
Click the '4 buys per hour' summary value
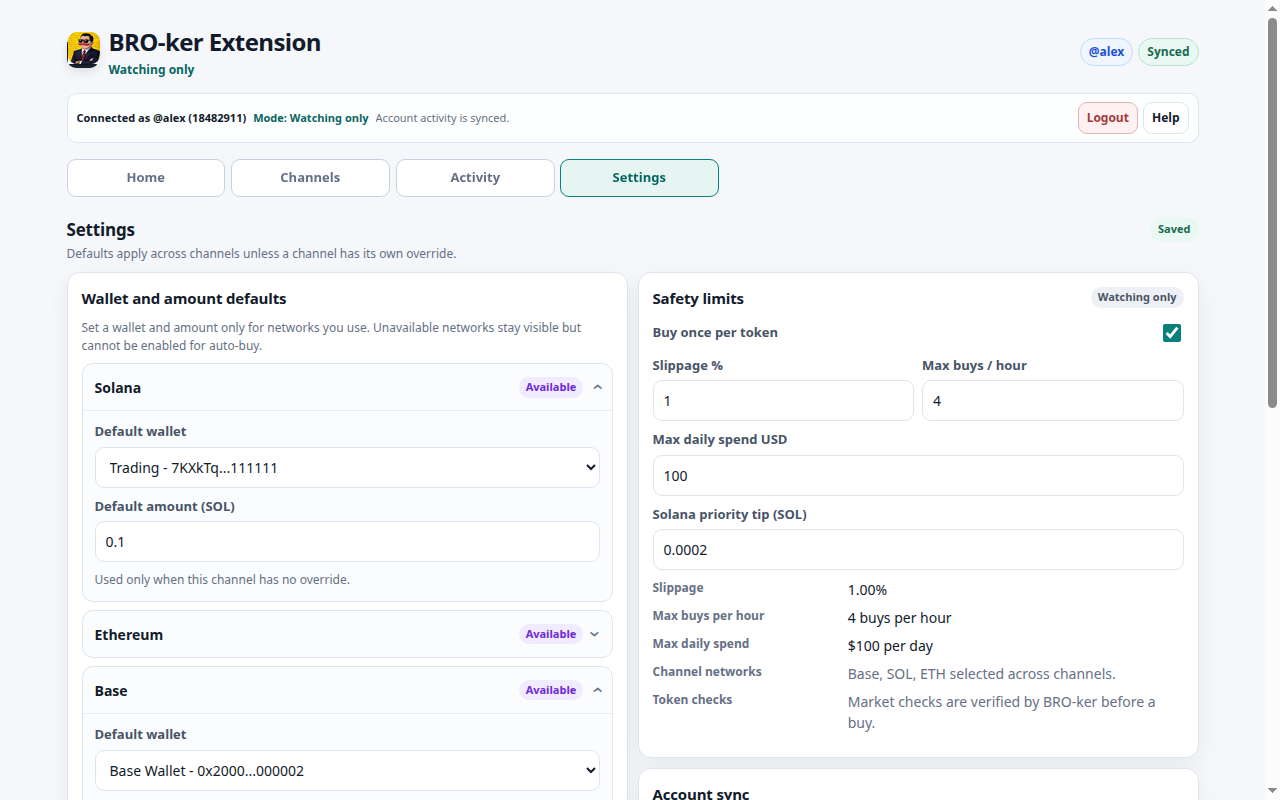[x=900, y=618]
